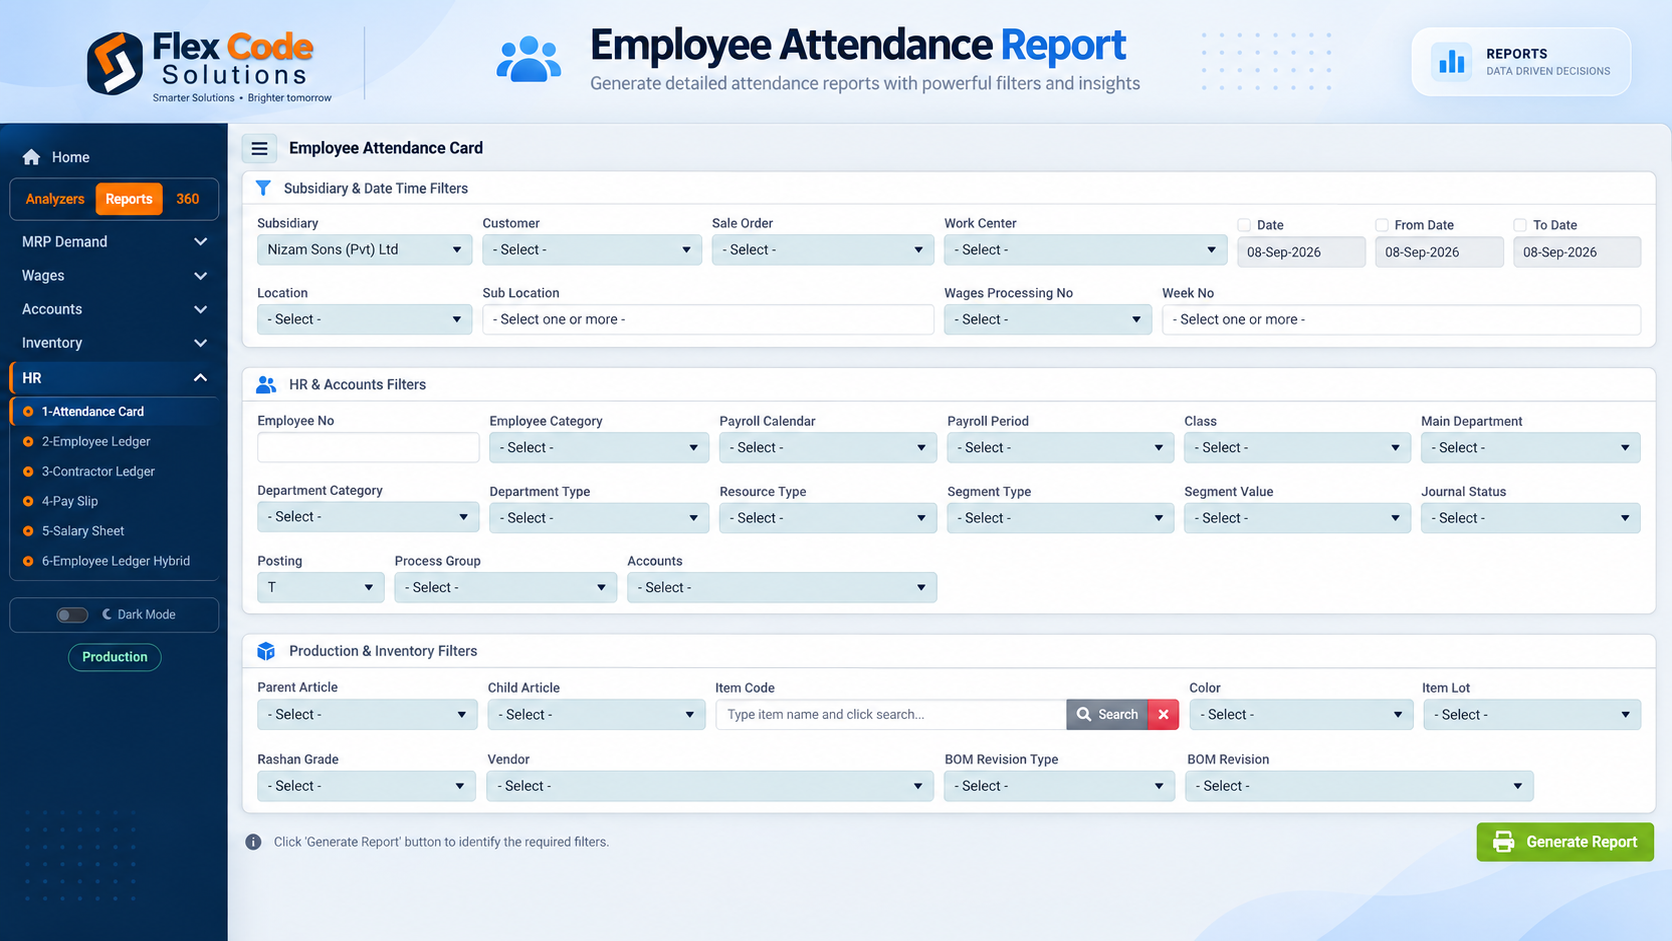Open the Process Group dropdown

[505, 588]
